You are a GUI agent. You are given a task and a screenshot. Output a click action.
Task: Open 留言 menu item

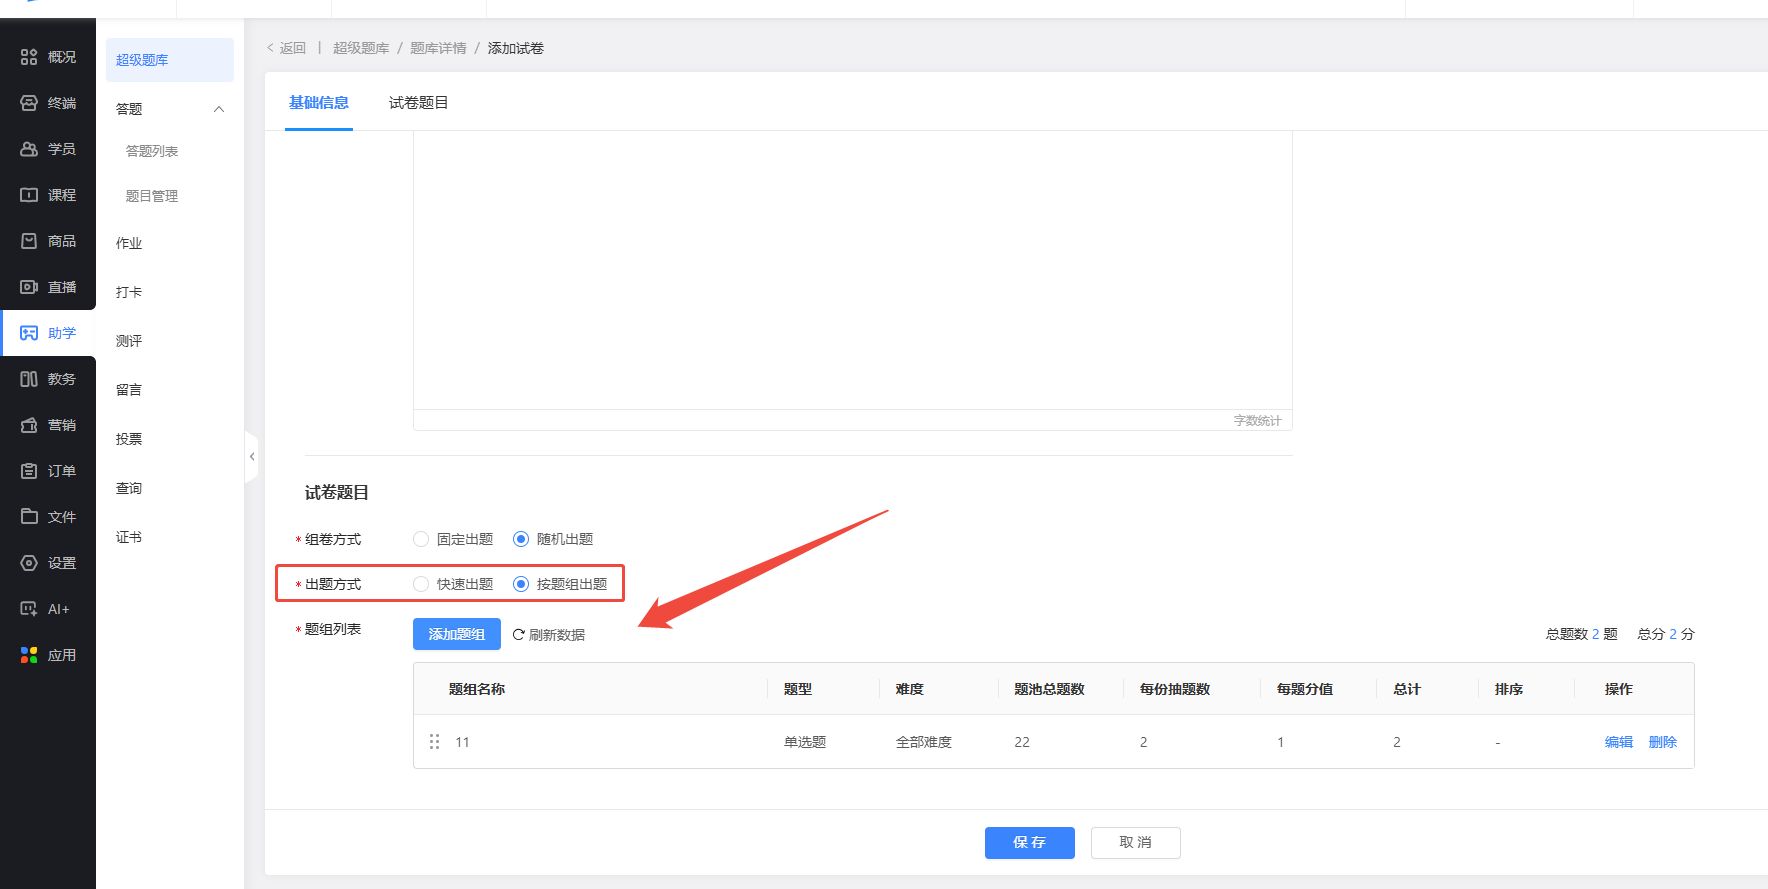click(x=129, y=390)
